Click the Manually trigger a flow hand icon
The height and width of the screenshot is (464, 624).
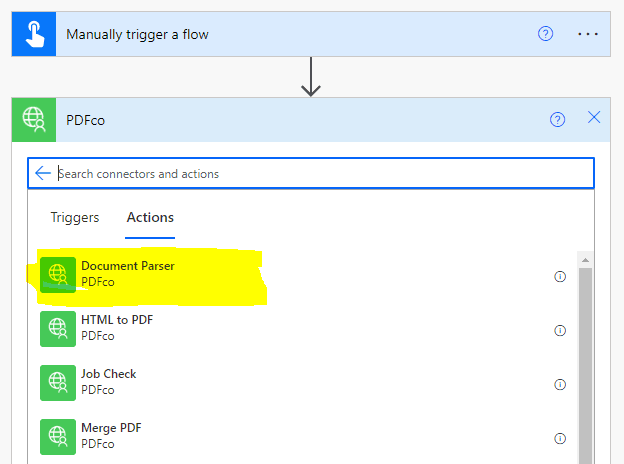(x=34, y=34)
